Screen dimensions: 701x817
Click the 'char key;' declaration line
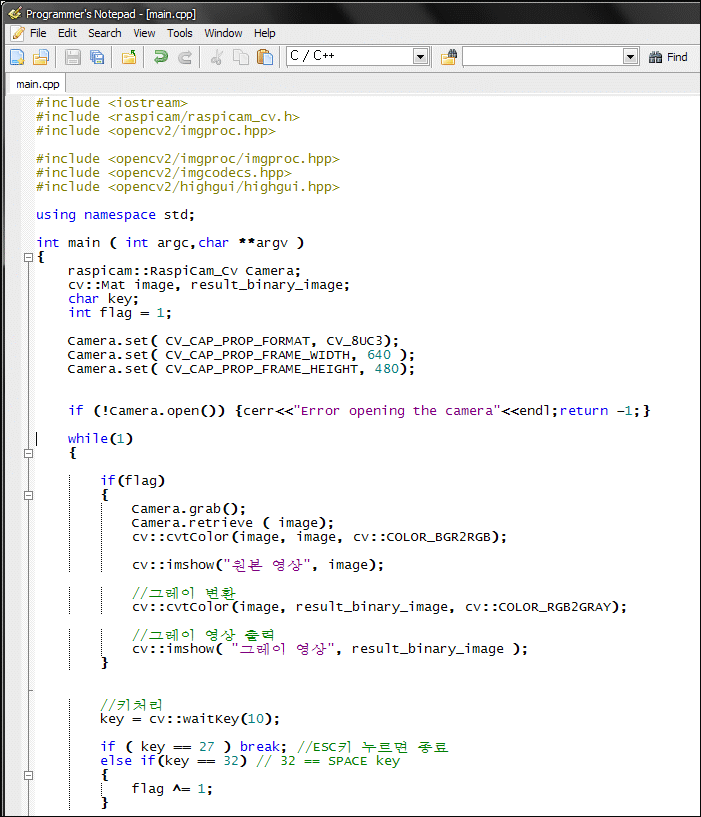pos(103,299)
